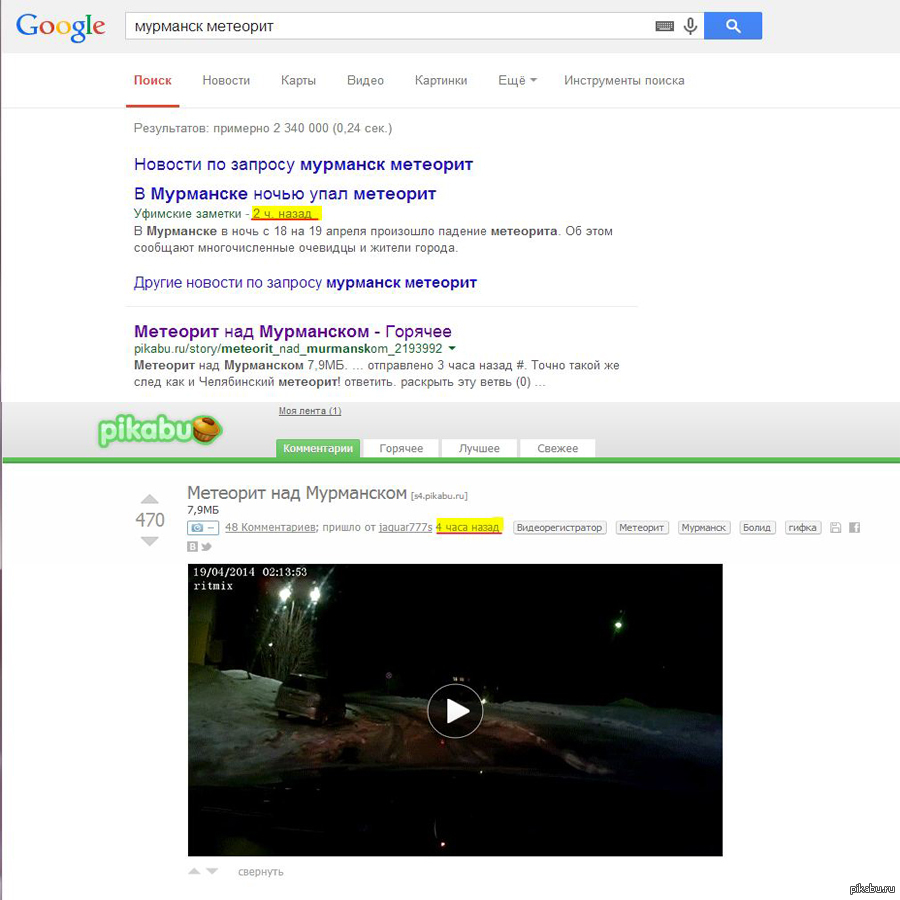Image resolution: width=900 pixels, height=900 pixels.
Task: Select the Горячее tab on Pikabu
Action: click(401, 448)
